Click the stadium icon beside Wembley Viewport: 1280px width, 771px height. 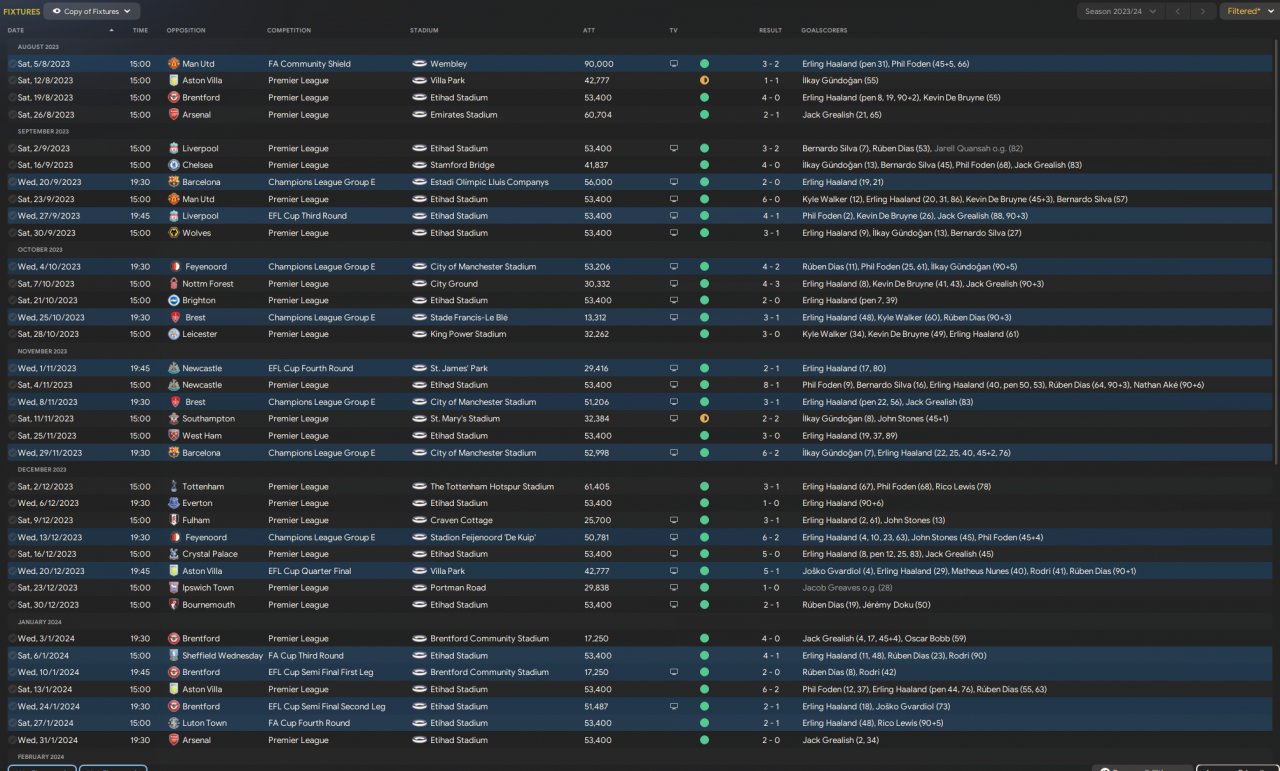tap(420, 64)
